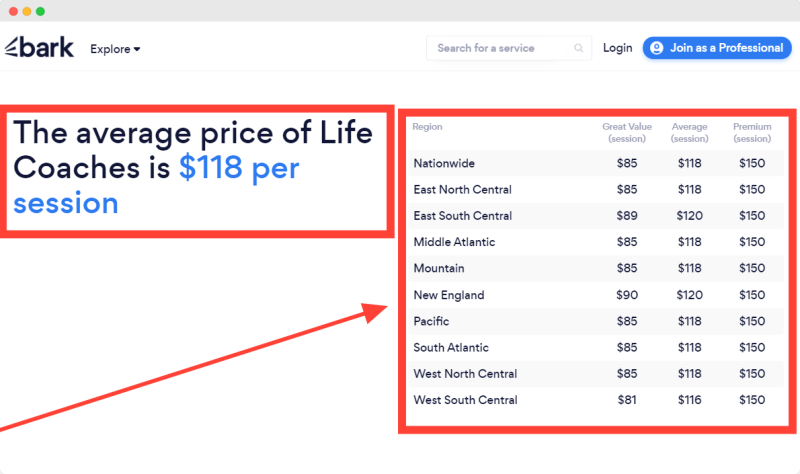Image resolution: width=800 pixels, height=474 pixels.
Task: Focus the Search for a service field
Action: (x=509, y=48)
